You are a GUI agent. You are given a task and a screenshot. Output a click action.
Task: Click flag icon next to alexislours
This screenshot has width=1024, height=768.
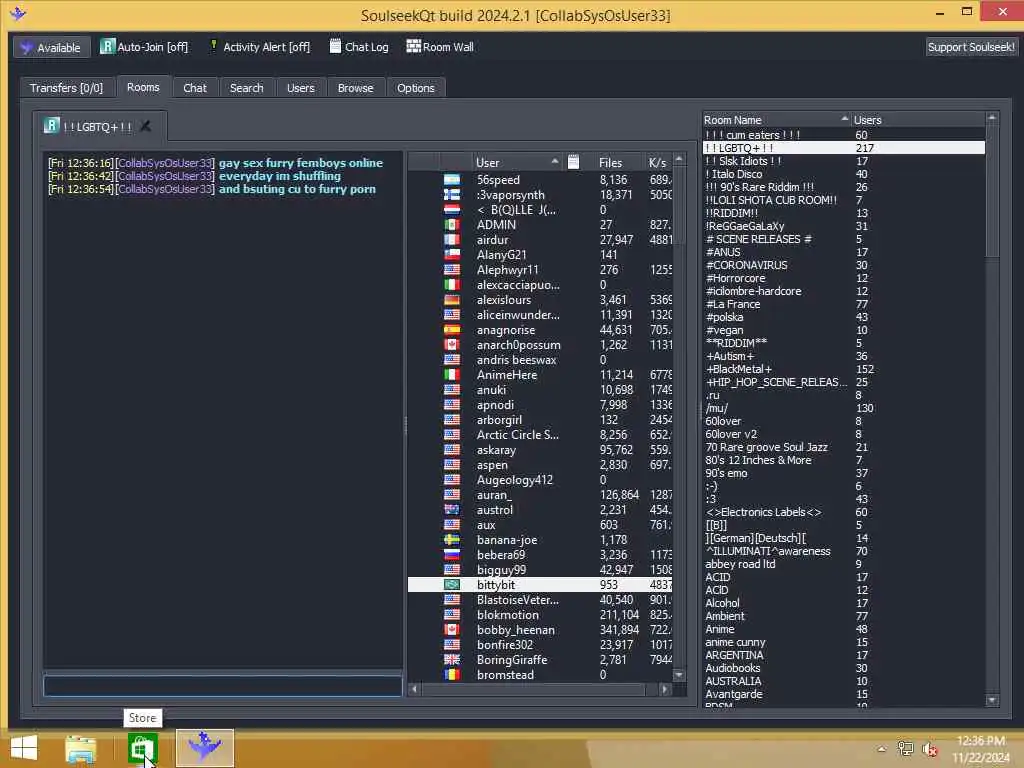pyautogui.click(x=452, y=300)
